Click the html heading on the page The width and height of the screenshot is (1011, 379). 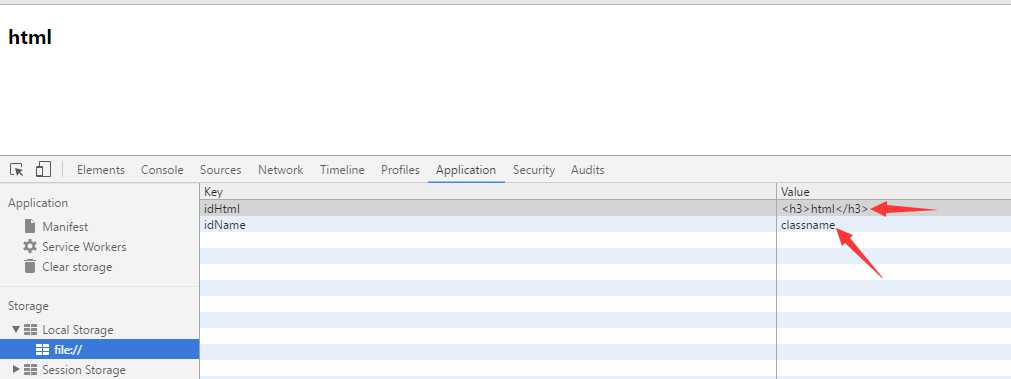tap(30, 37)
